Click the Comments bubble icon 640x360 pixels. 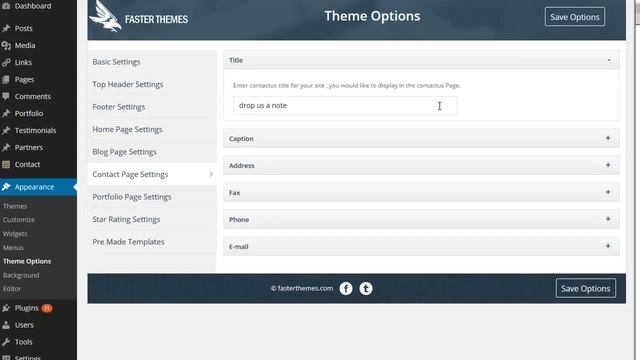point(6,96)
